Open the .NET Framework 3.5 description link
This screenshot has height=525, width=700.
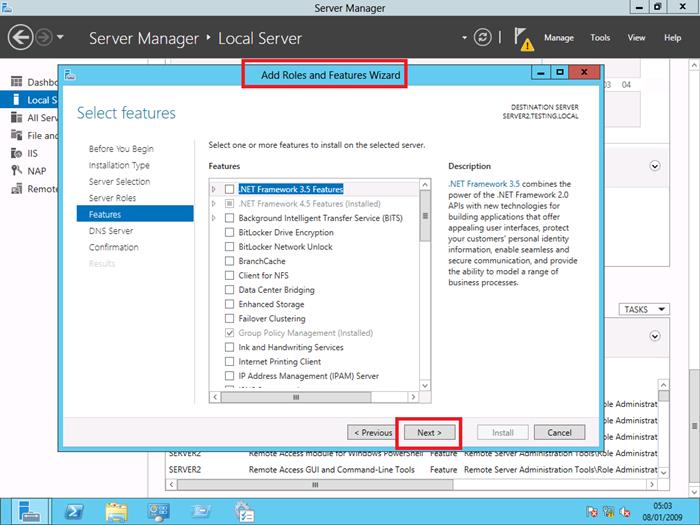(x=484, y=184)
